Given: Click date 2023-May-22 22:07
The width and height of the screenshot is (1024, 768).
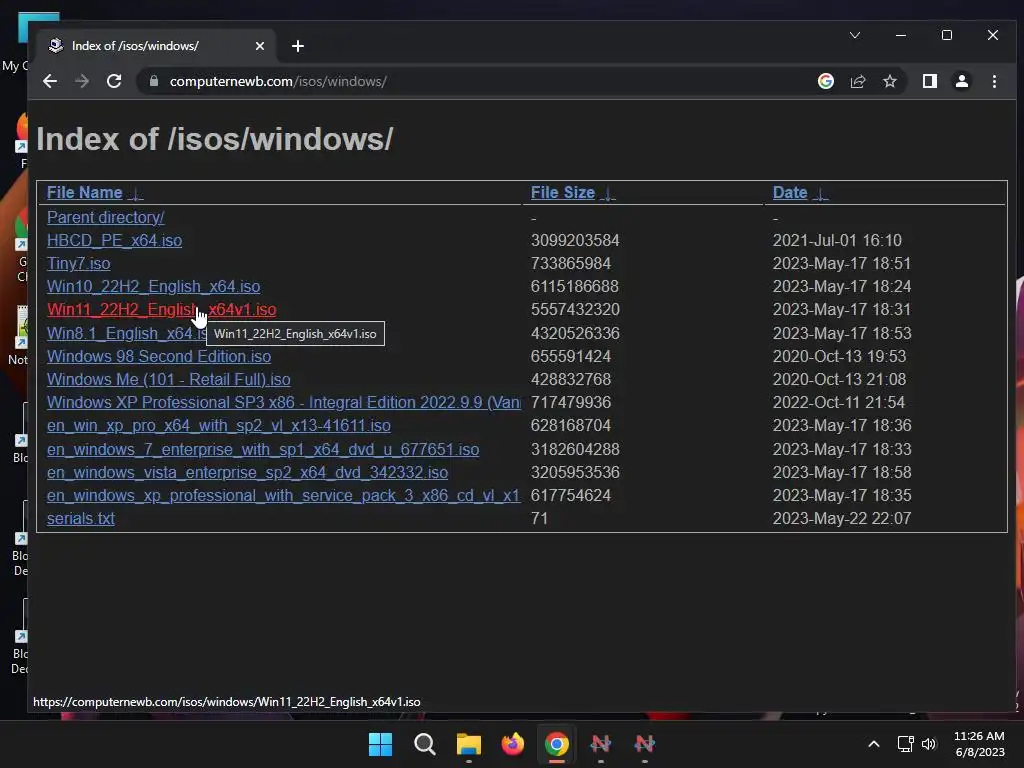Looking at the screenshot, I should 842,519.
